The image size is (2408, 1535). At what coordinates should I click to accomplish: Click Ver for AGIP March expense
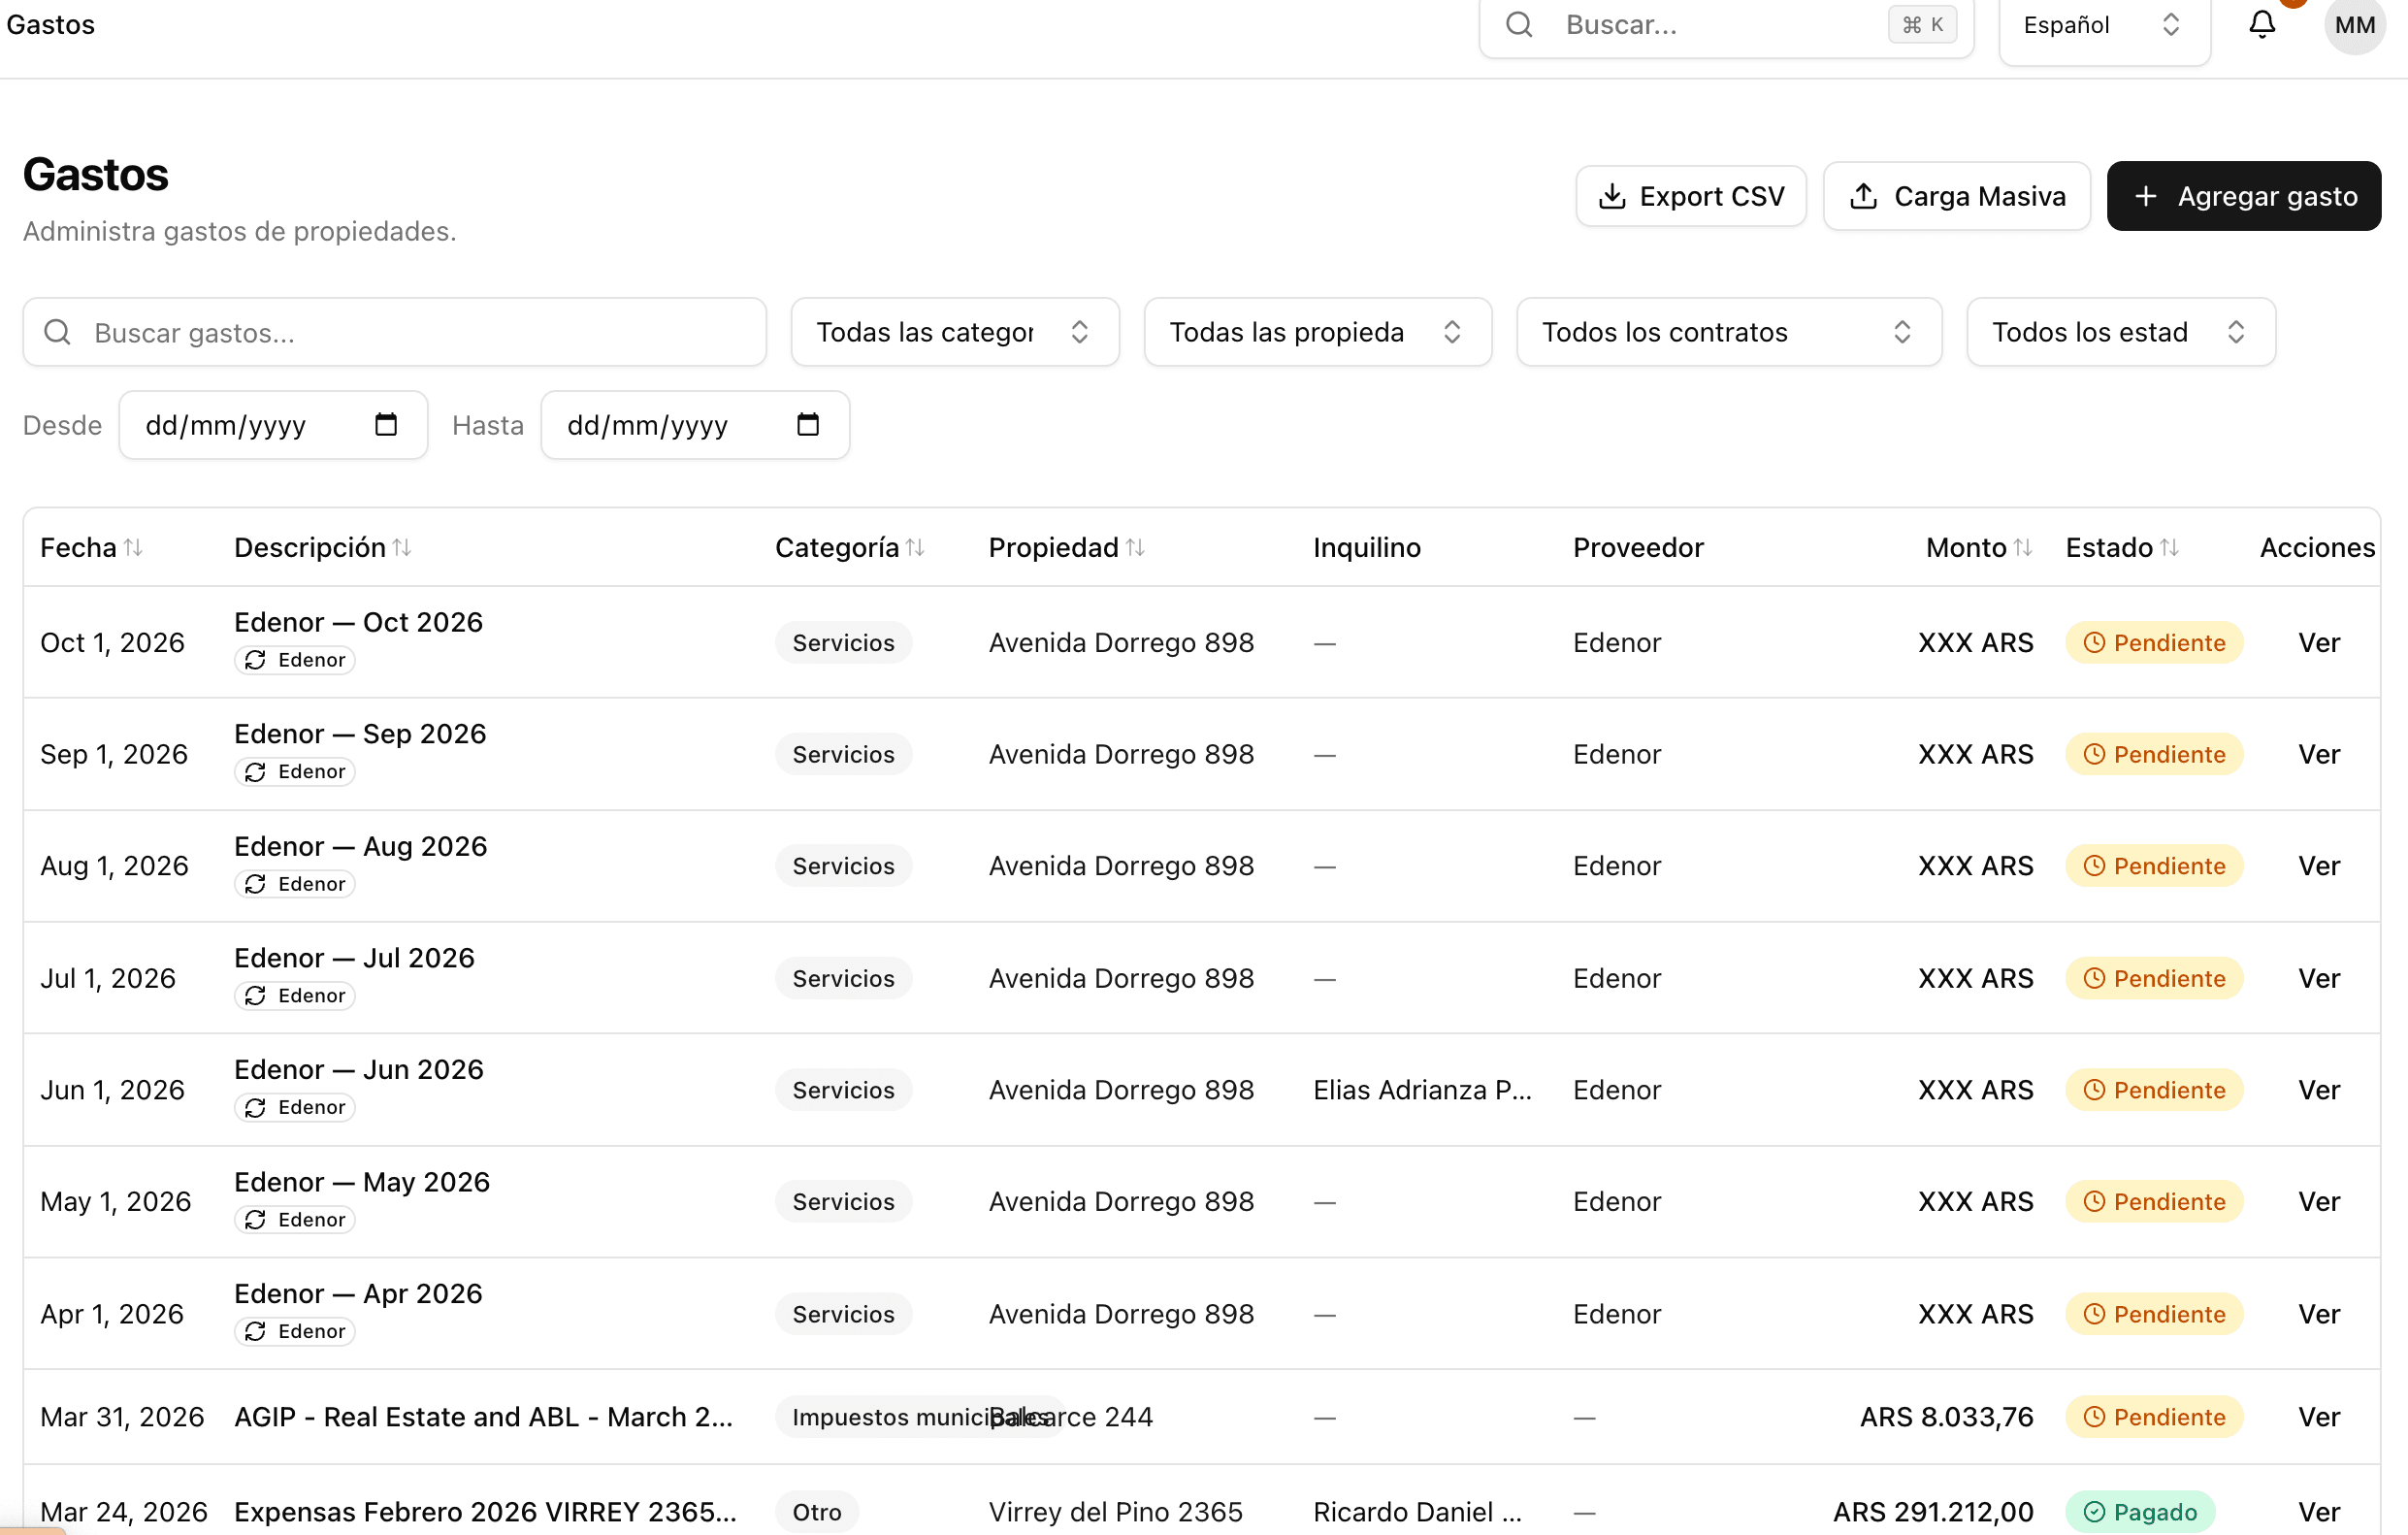tap(2318, 1417)
